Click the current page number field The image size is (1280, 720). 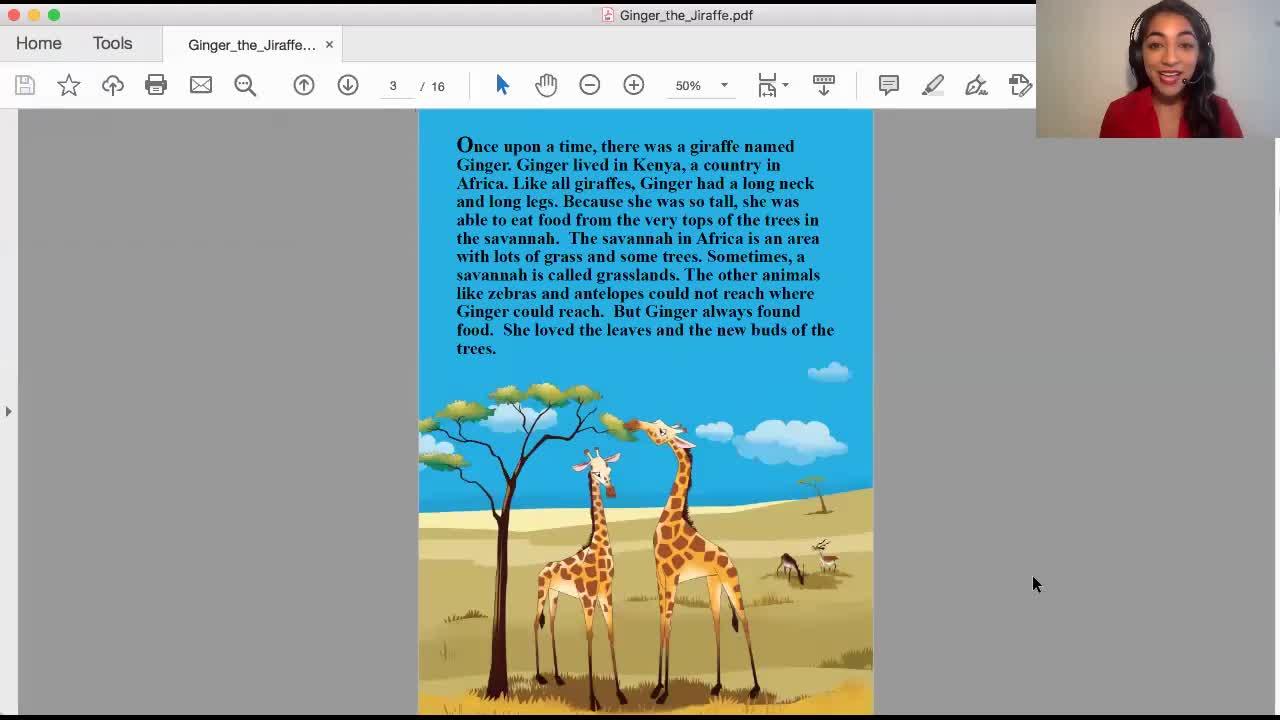[x=393, y=86]
